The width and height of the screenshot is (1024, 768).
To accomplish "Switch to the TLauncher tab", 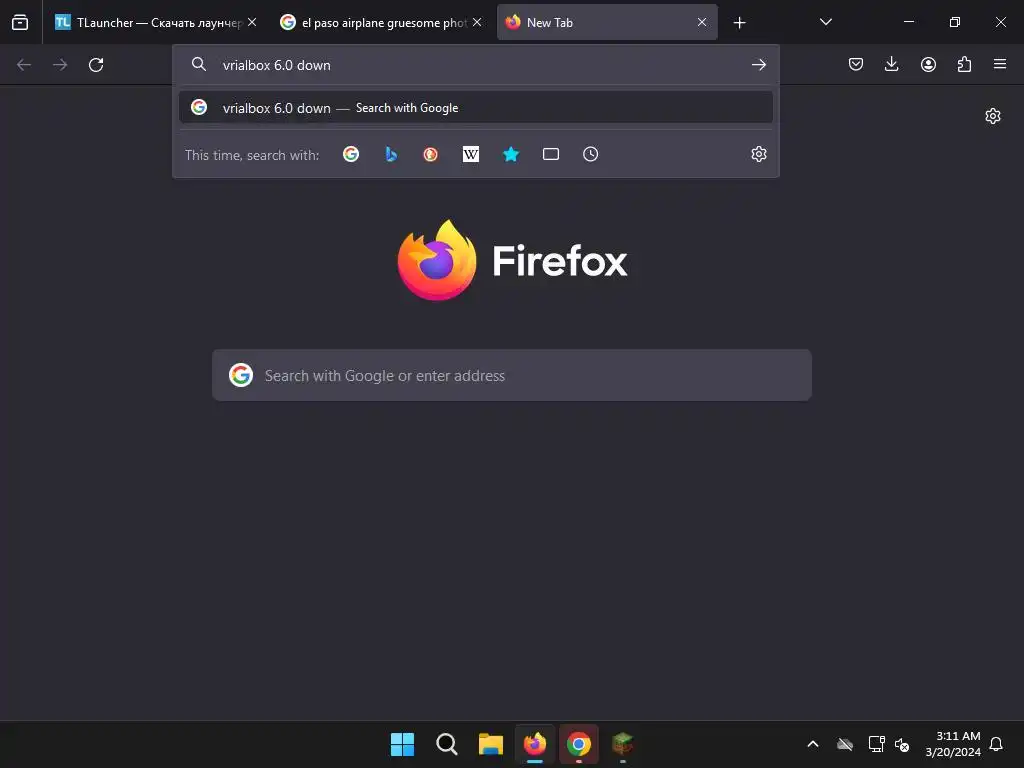I will click(x=155, y=22).
